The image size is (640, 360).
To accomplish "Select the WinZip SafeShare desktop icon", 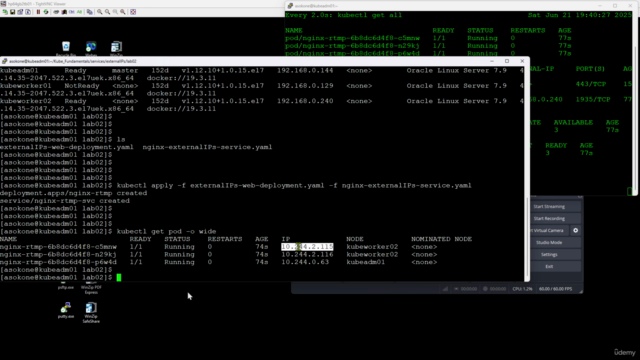I will 91,313.
